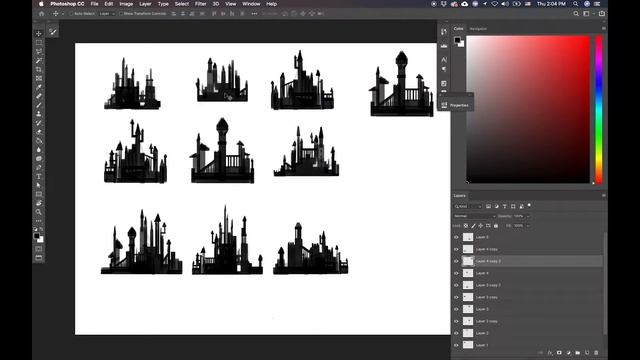Hide Layer 4 visibility eye

click(x=456, y=273)
